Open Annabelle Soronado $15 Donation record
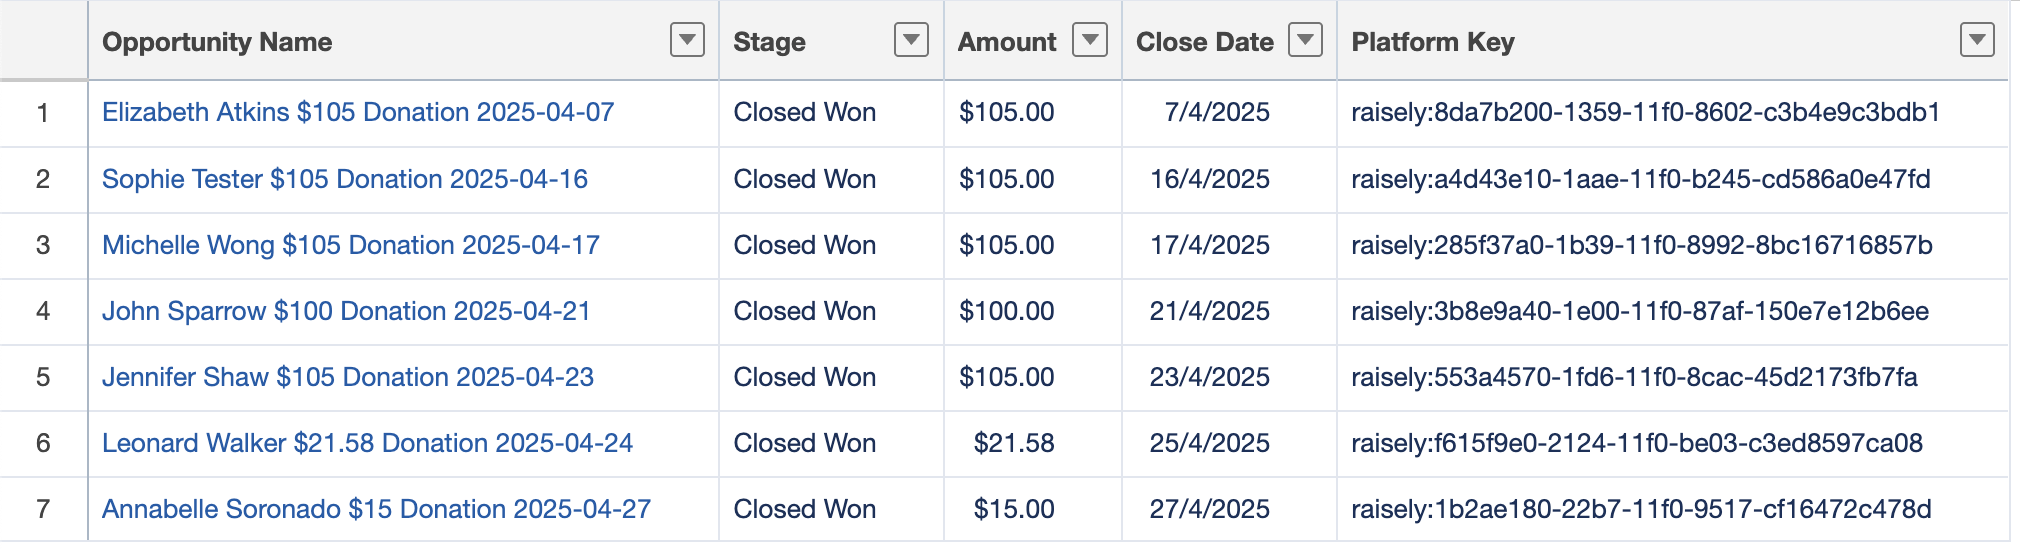This screenshot has width=2020, height=550. click(x=376, y=509)
